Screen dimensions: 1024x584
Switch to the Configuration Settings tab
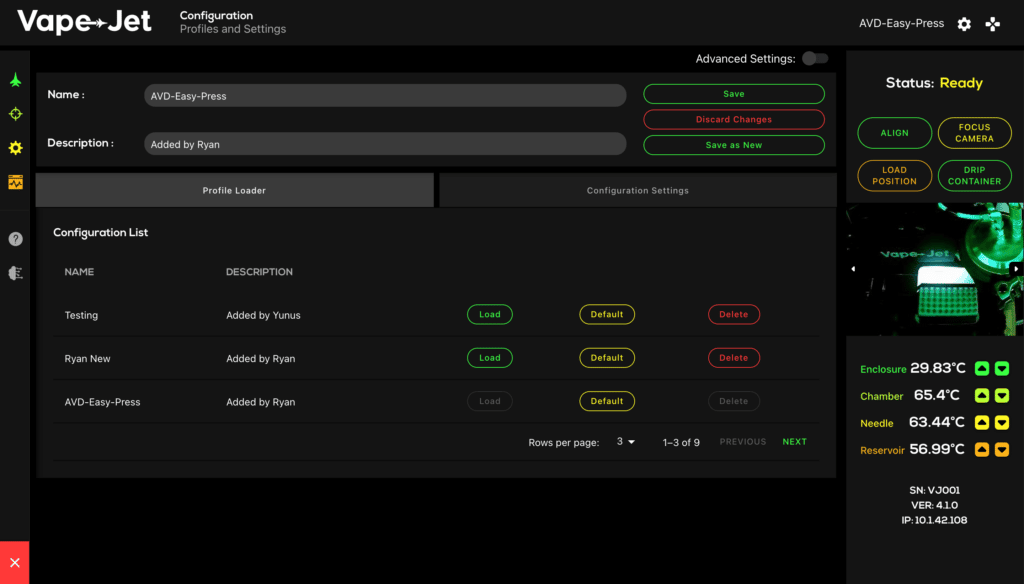[x=638, y=190]
